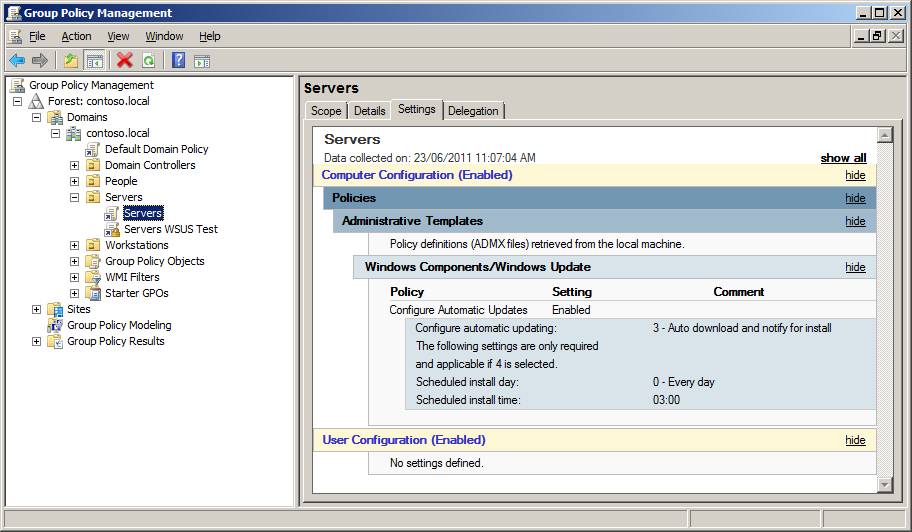
Task: Switch to the Scope tab
Action: [326, 111]
